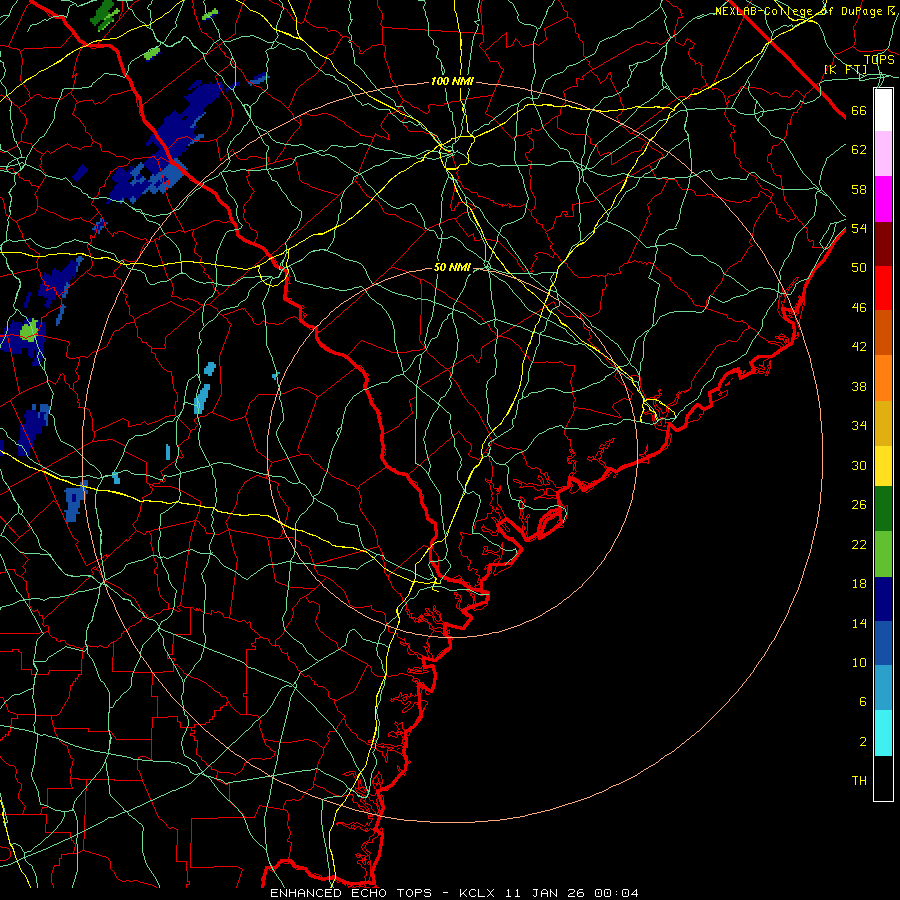This screenshot has height=900, width=900.
Task: Click the "11 JAN 26" date text
Action: tap(545, 893)
